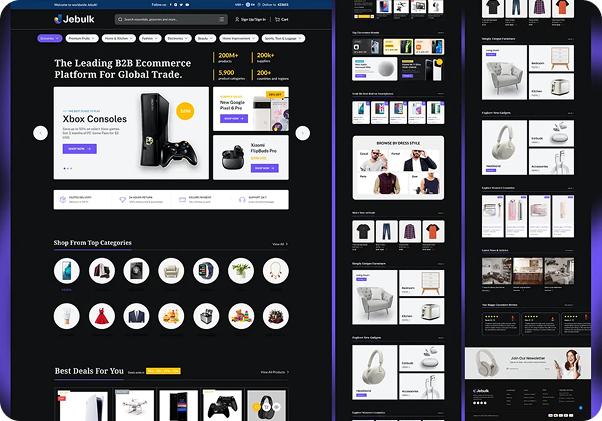
Task: Open the YouTube follow icon
Action: [x=187, y=5]
